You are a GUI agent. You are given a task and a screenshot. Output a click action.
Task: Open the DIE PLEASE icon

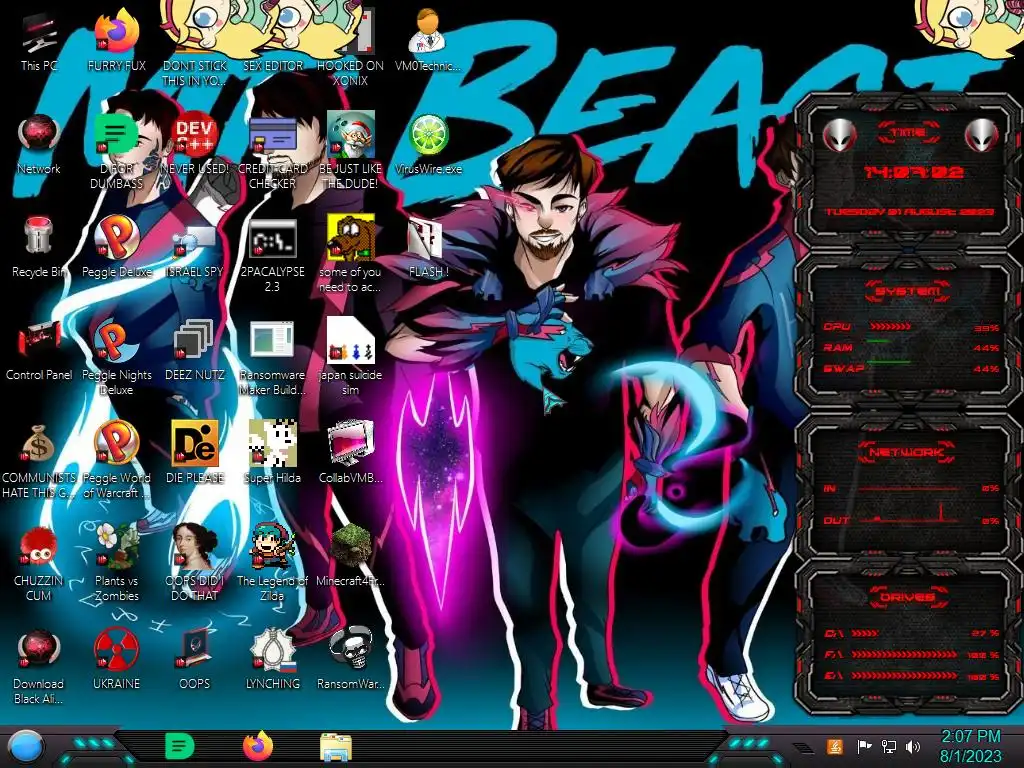(195, 453)
